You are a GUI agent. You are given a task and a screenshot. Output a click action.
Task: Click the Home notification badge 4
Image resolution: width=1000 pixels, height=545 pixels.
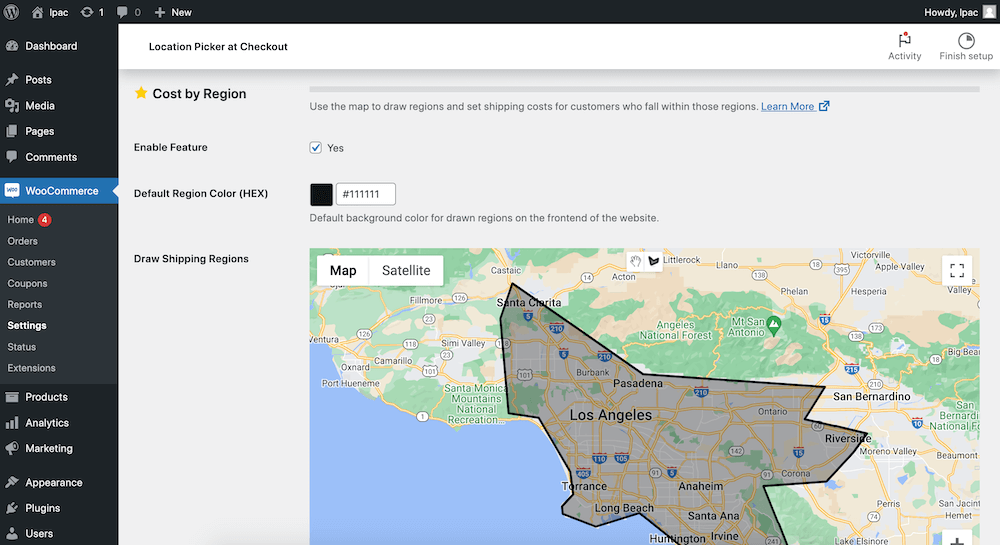[44, 219]
